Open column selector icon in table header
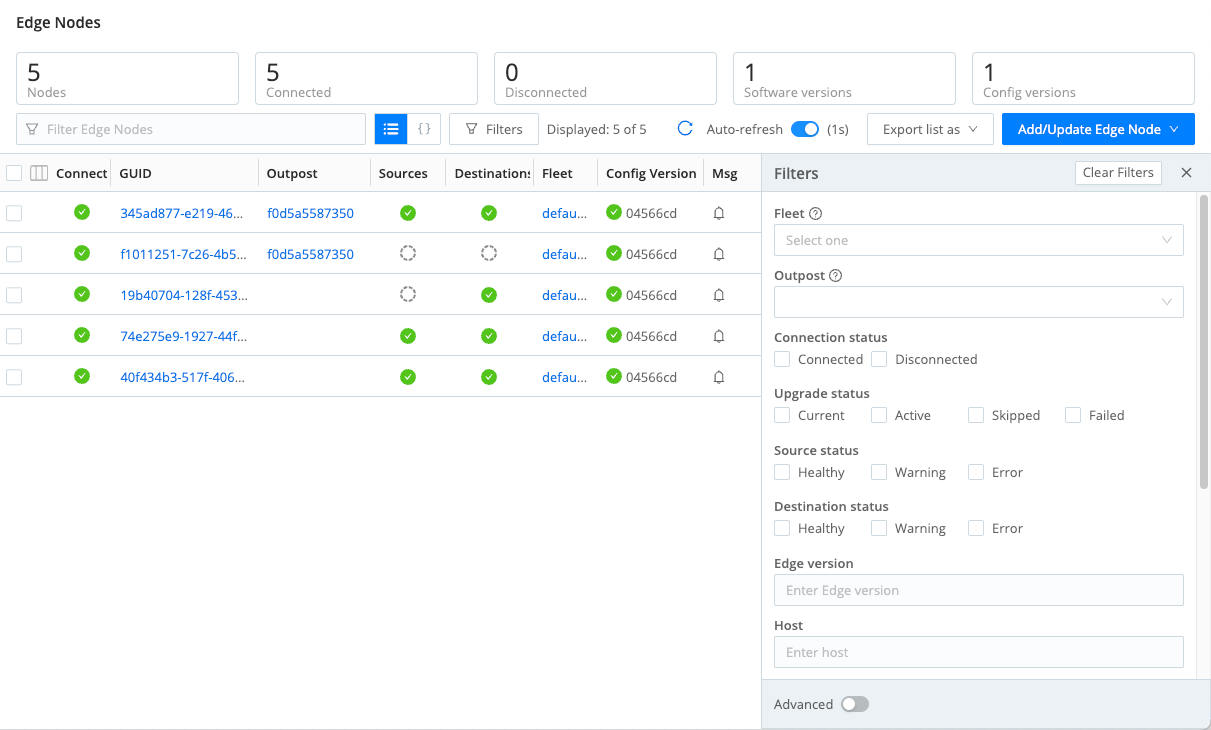Viewport: 1211px width, 730px height. (39, 173)
